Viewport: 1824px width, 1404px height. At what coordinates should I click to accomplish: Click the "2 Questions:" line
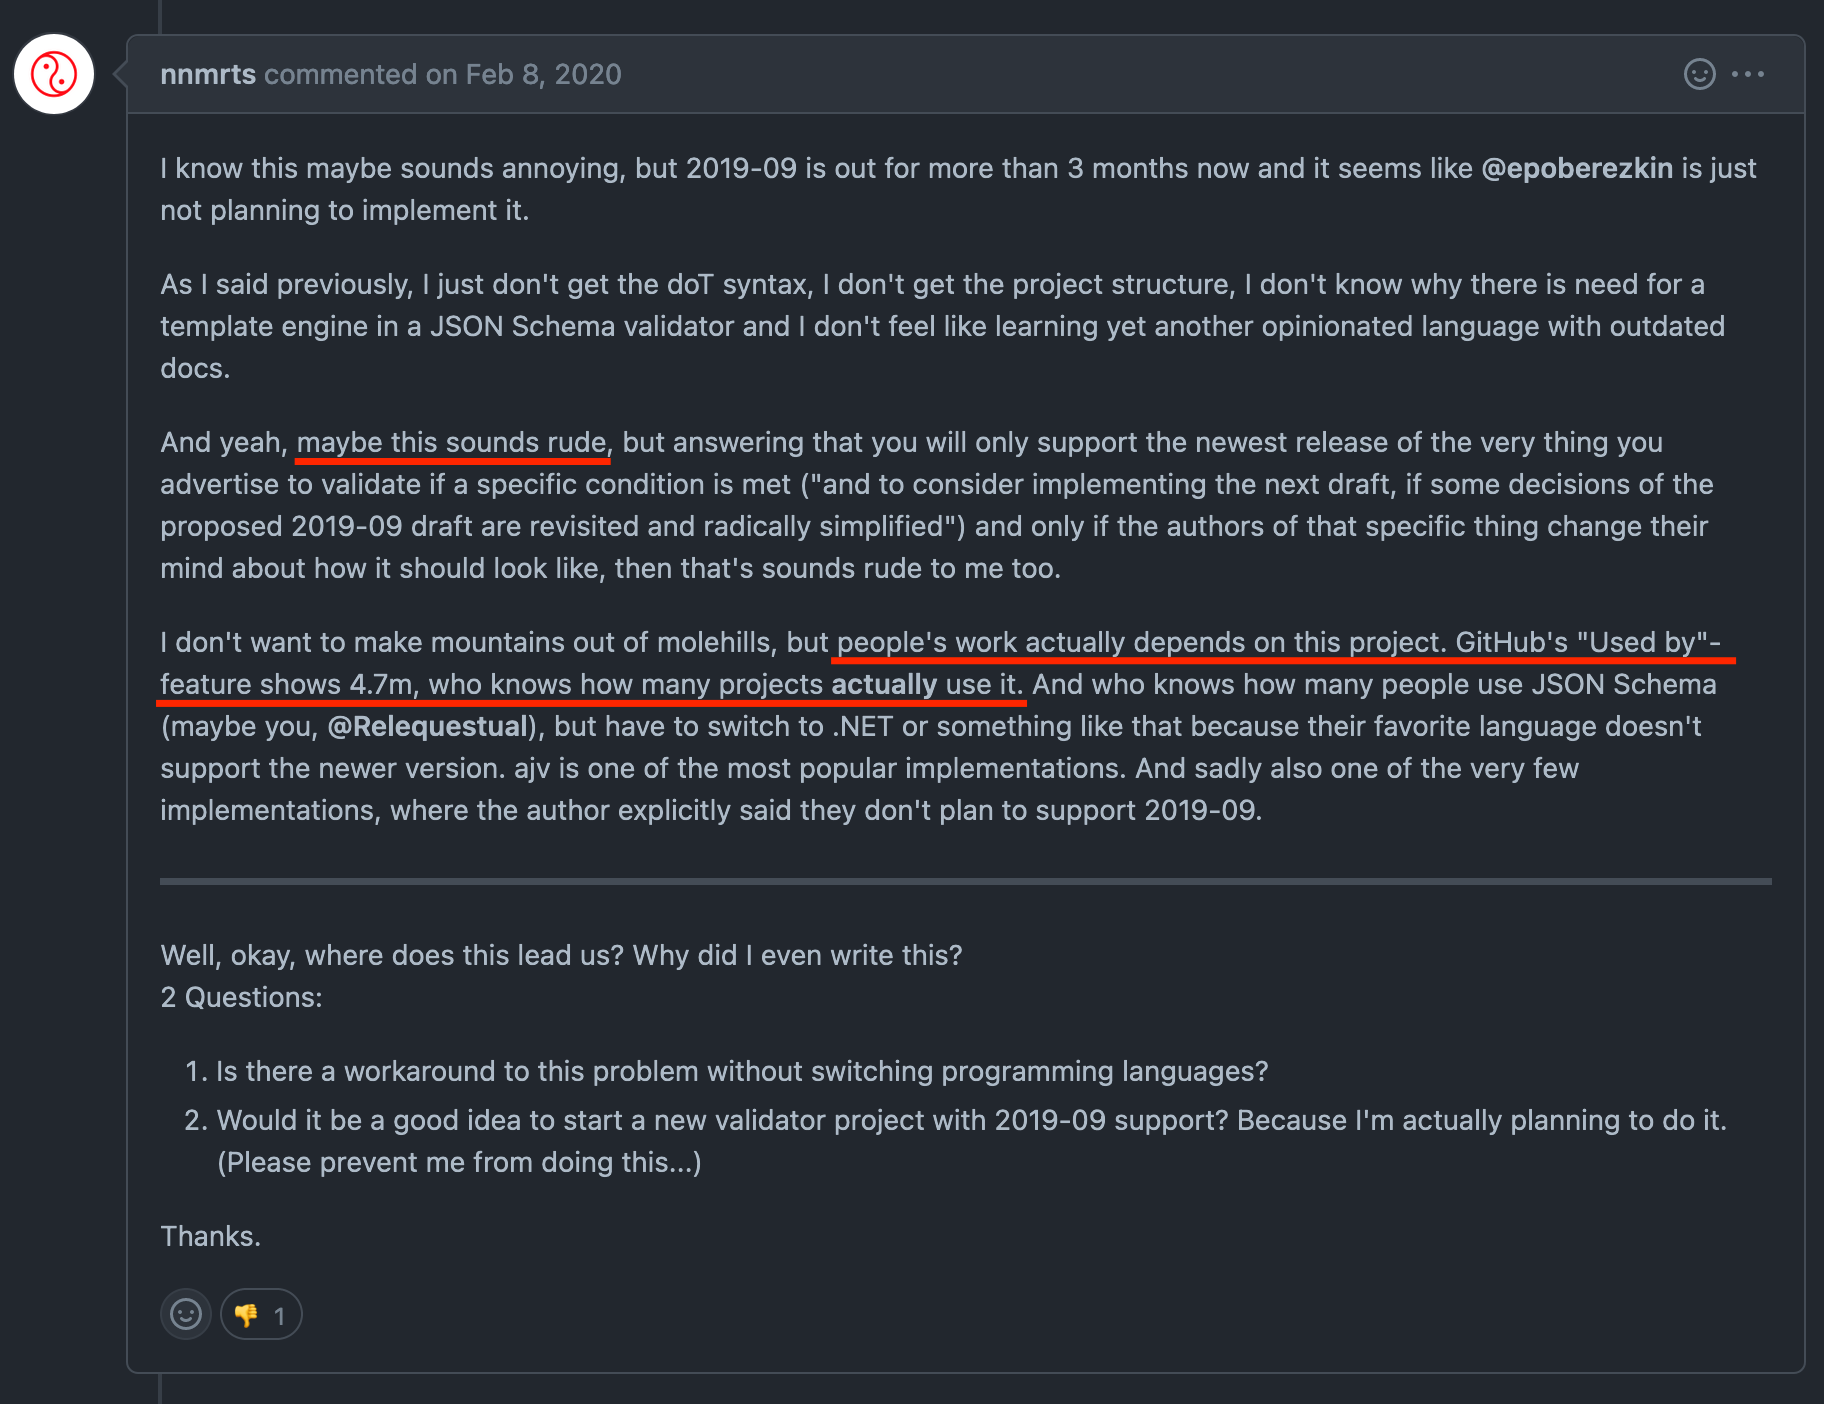point(241,997)
